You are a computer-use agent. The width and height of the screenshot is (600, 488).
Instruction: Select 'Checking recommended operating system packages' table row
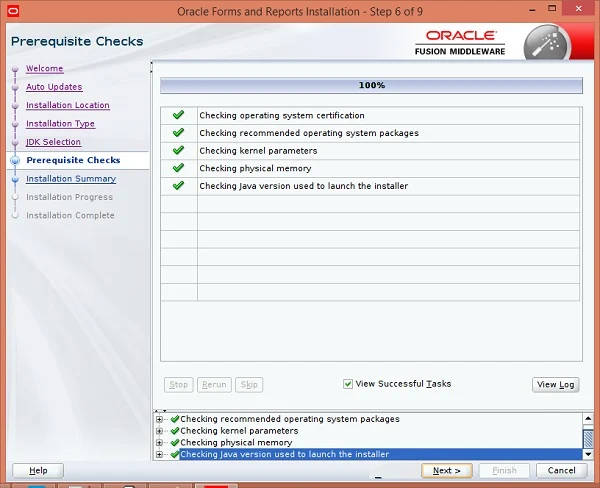370,133
